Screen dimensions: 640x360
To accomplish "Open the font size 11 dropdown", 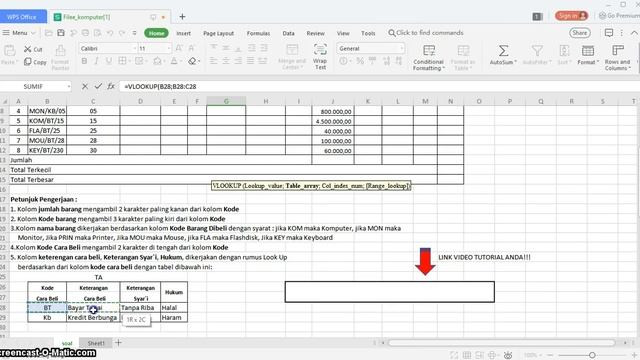I will click(169, 49).
